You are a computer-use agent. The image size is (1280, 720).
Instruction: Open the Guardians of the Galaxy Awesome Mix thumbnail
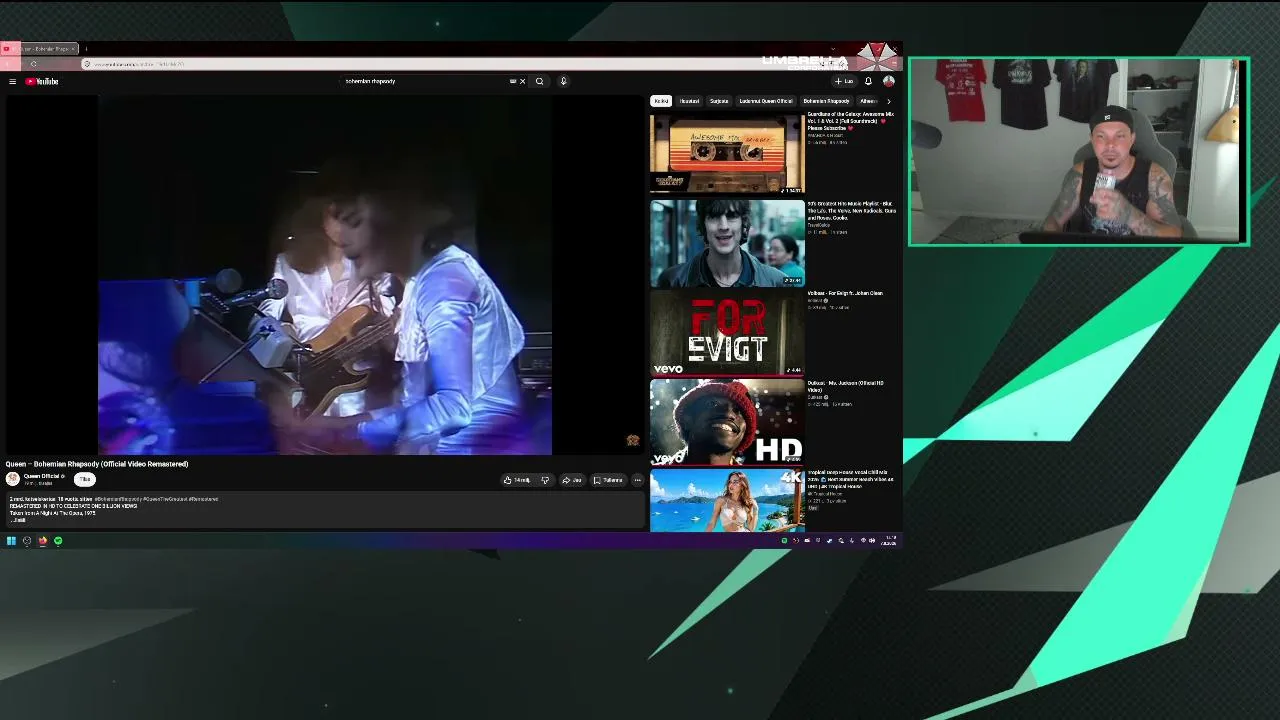click(727, 152)
